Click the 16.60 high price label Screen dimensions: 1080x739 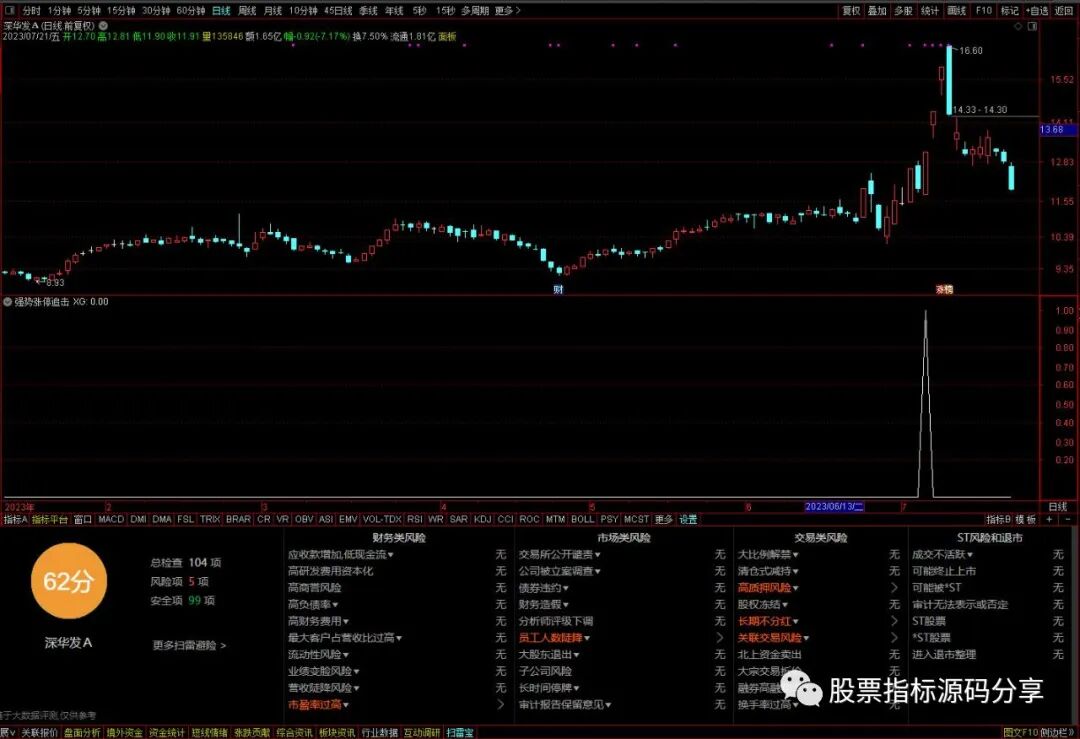point(971,50)
